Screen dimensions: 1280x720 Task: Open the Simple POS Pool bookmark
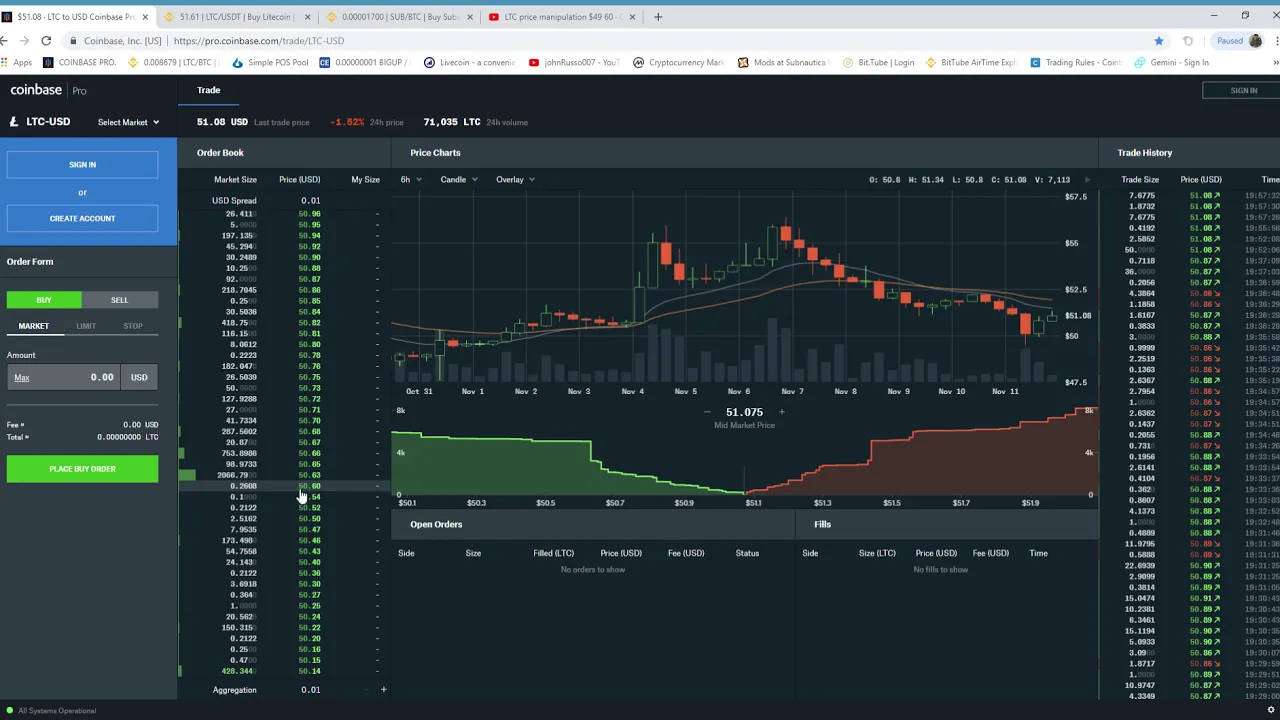(270, 62)
